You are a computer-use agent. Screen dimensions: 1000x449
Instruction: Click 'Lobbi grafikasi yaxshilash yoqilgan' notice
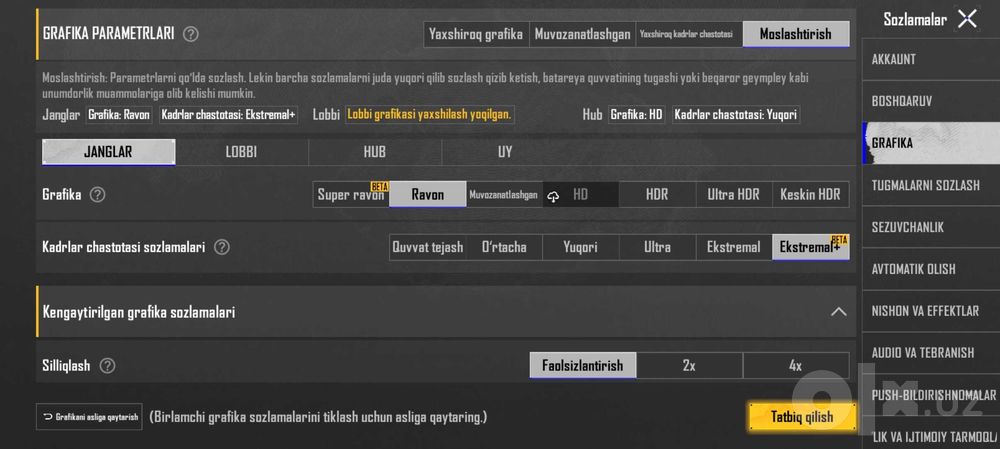[x=430, y=115]
